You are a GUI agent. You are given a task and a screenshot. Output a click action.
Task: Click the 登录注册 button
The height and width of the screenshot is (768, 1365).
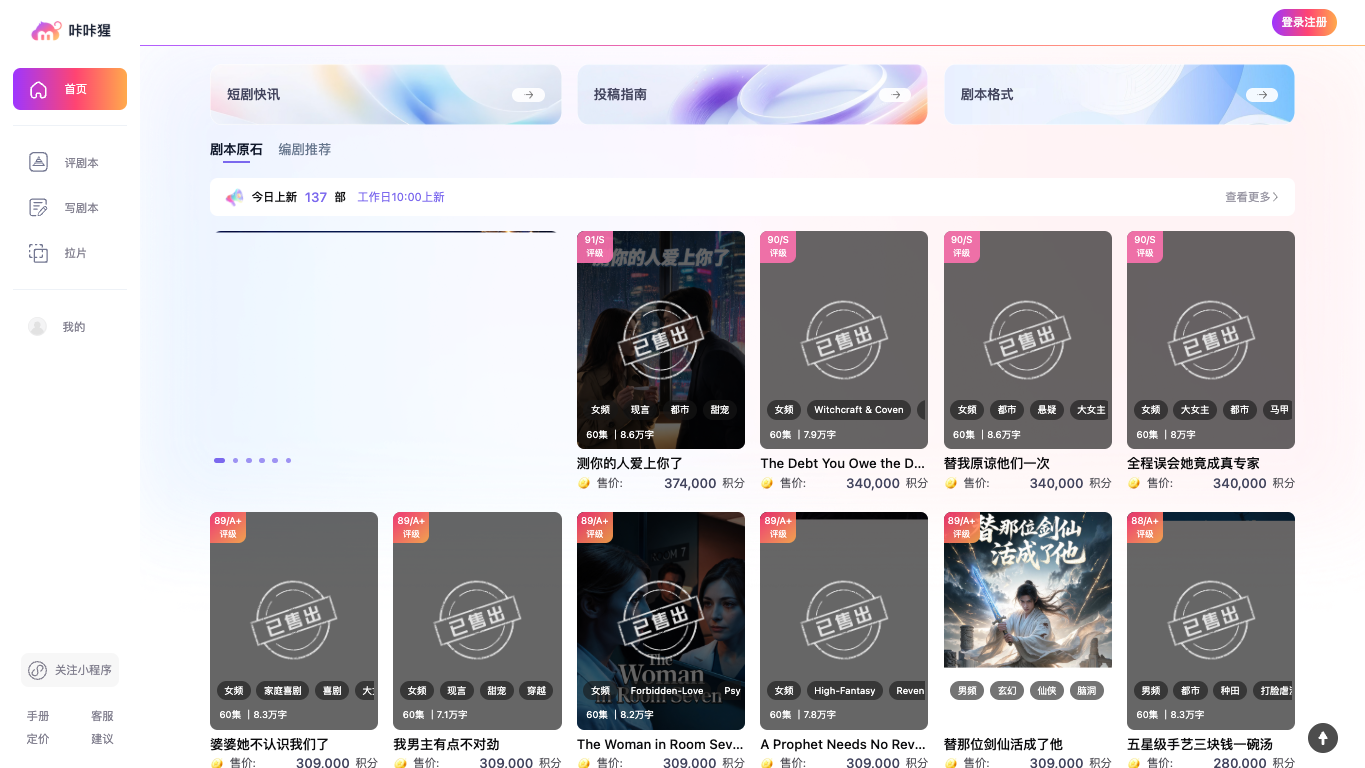coord(1304,22)
